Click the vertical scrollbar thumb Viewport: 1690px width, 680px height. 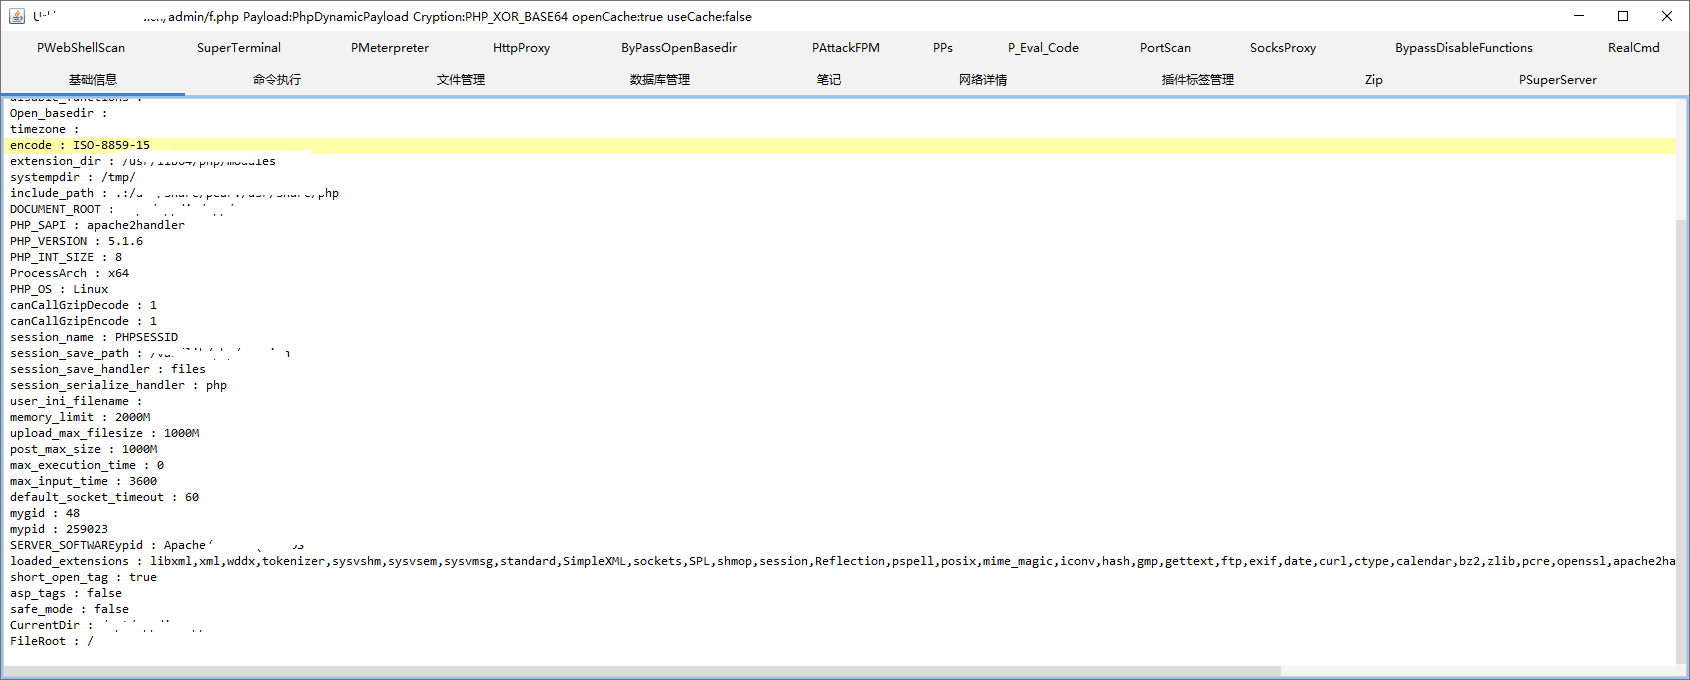pyautogui.click(x=1682, y=440)
